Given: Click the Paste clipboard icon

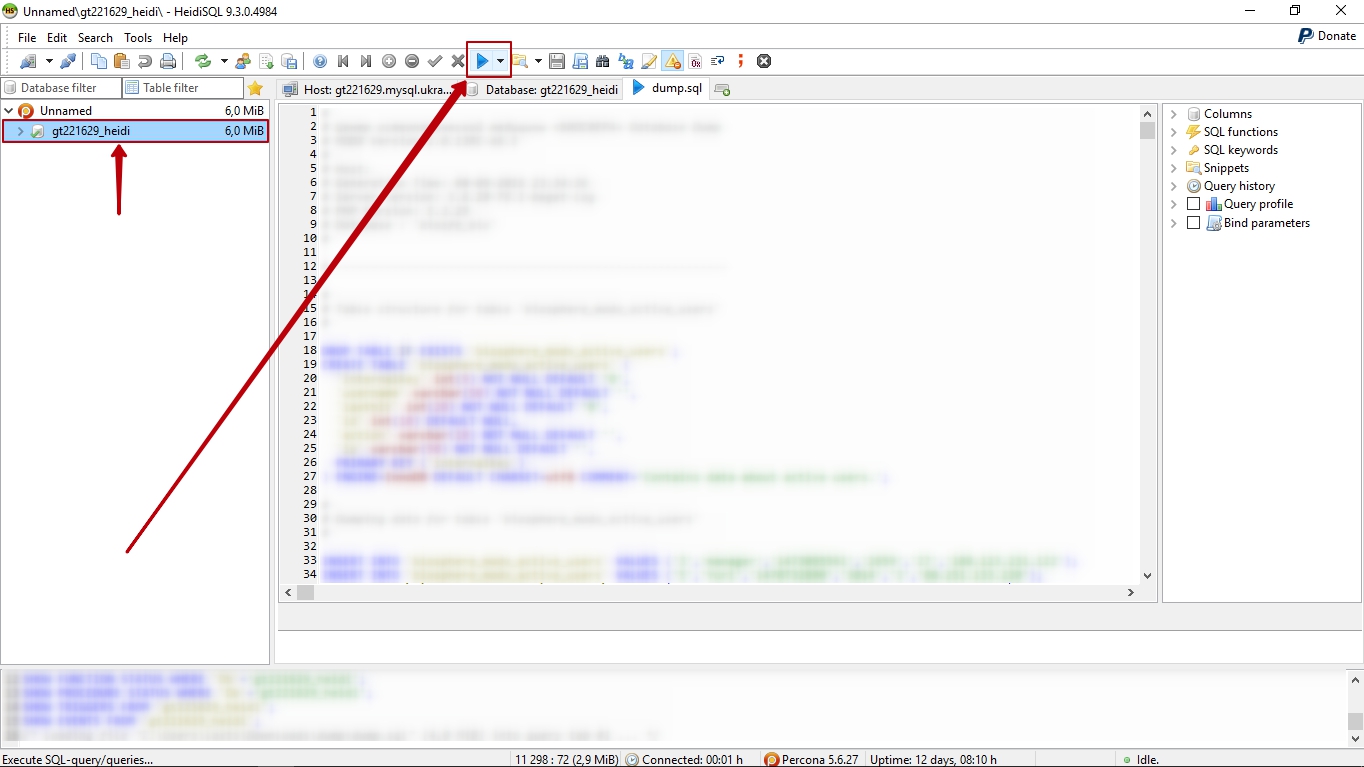Looking at the screenshot, I should (x=121, y=61).
